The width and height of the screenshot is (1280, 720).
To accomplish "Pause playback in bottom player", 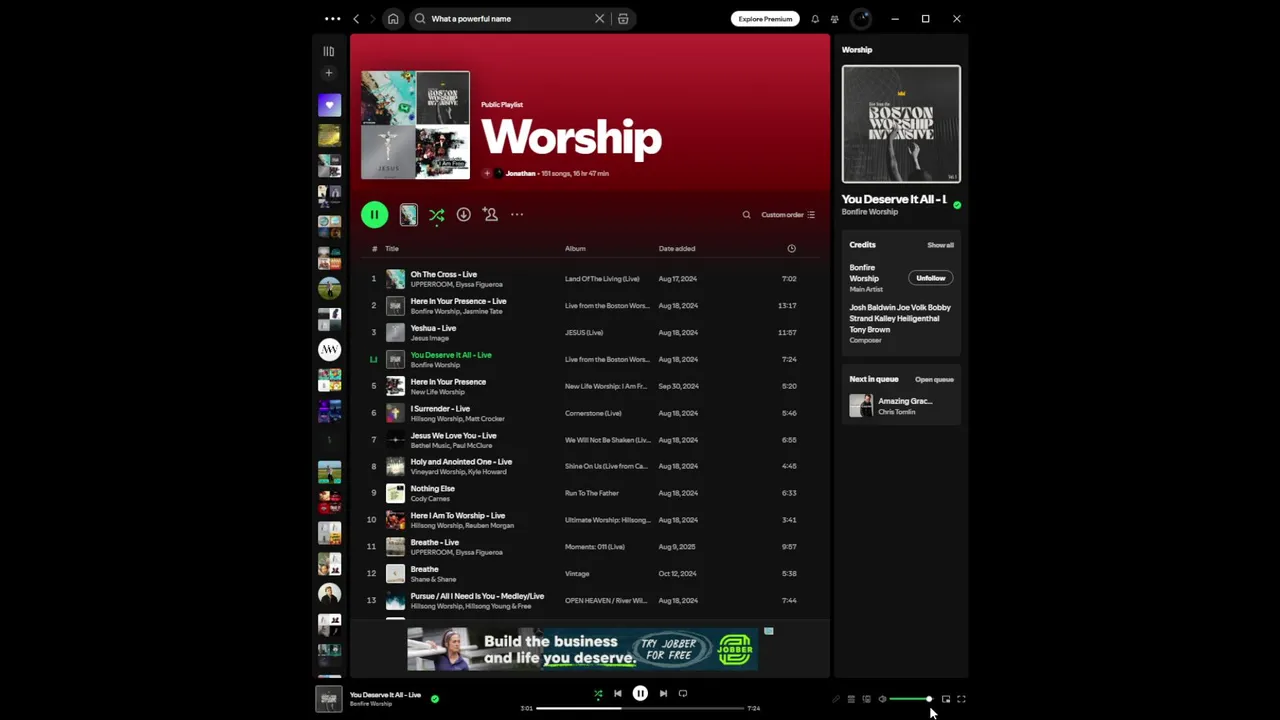I will click(640, 693).
